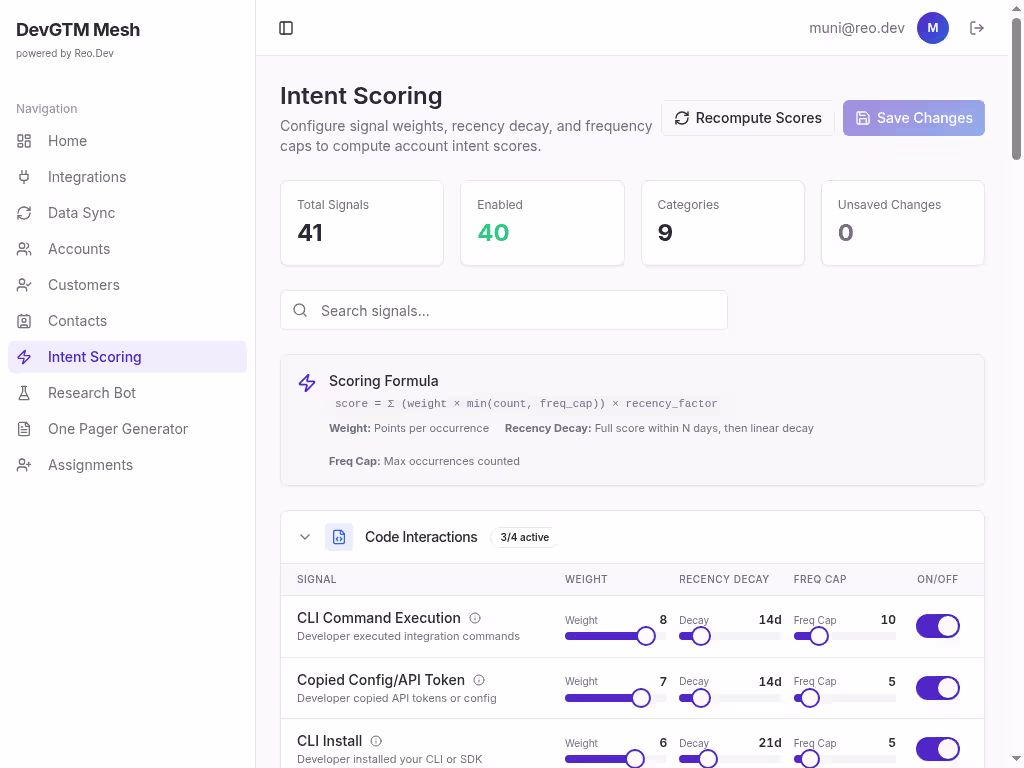Viewport: 1024px width, 768px height.
Task: Click the One Pager document icon
Action: pyautogui.click(x=24, y=429)
